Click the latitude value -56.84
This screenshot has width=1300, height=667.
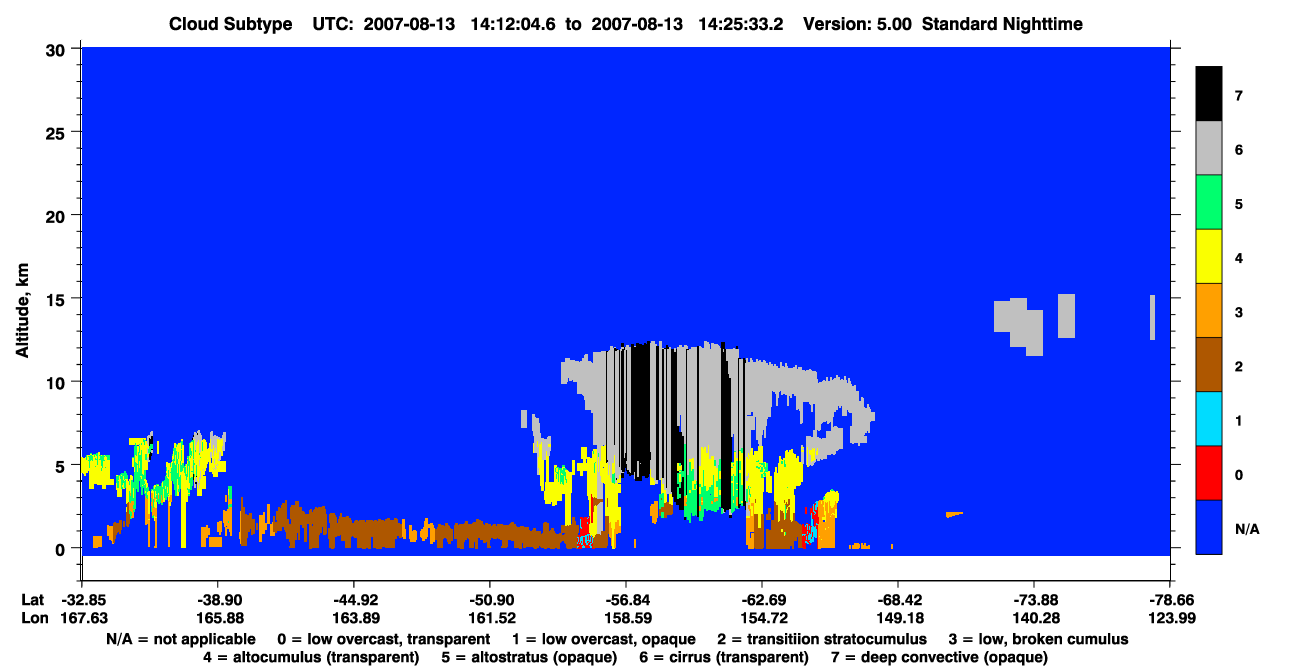(625, 599)
